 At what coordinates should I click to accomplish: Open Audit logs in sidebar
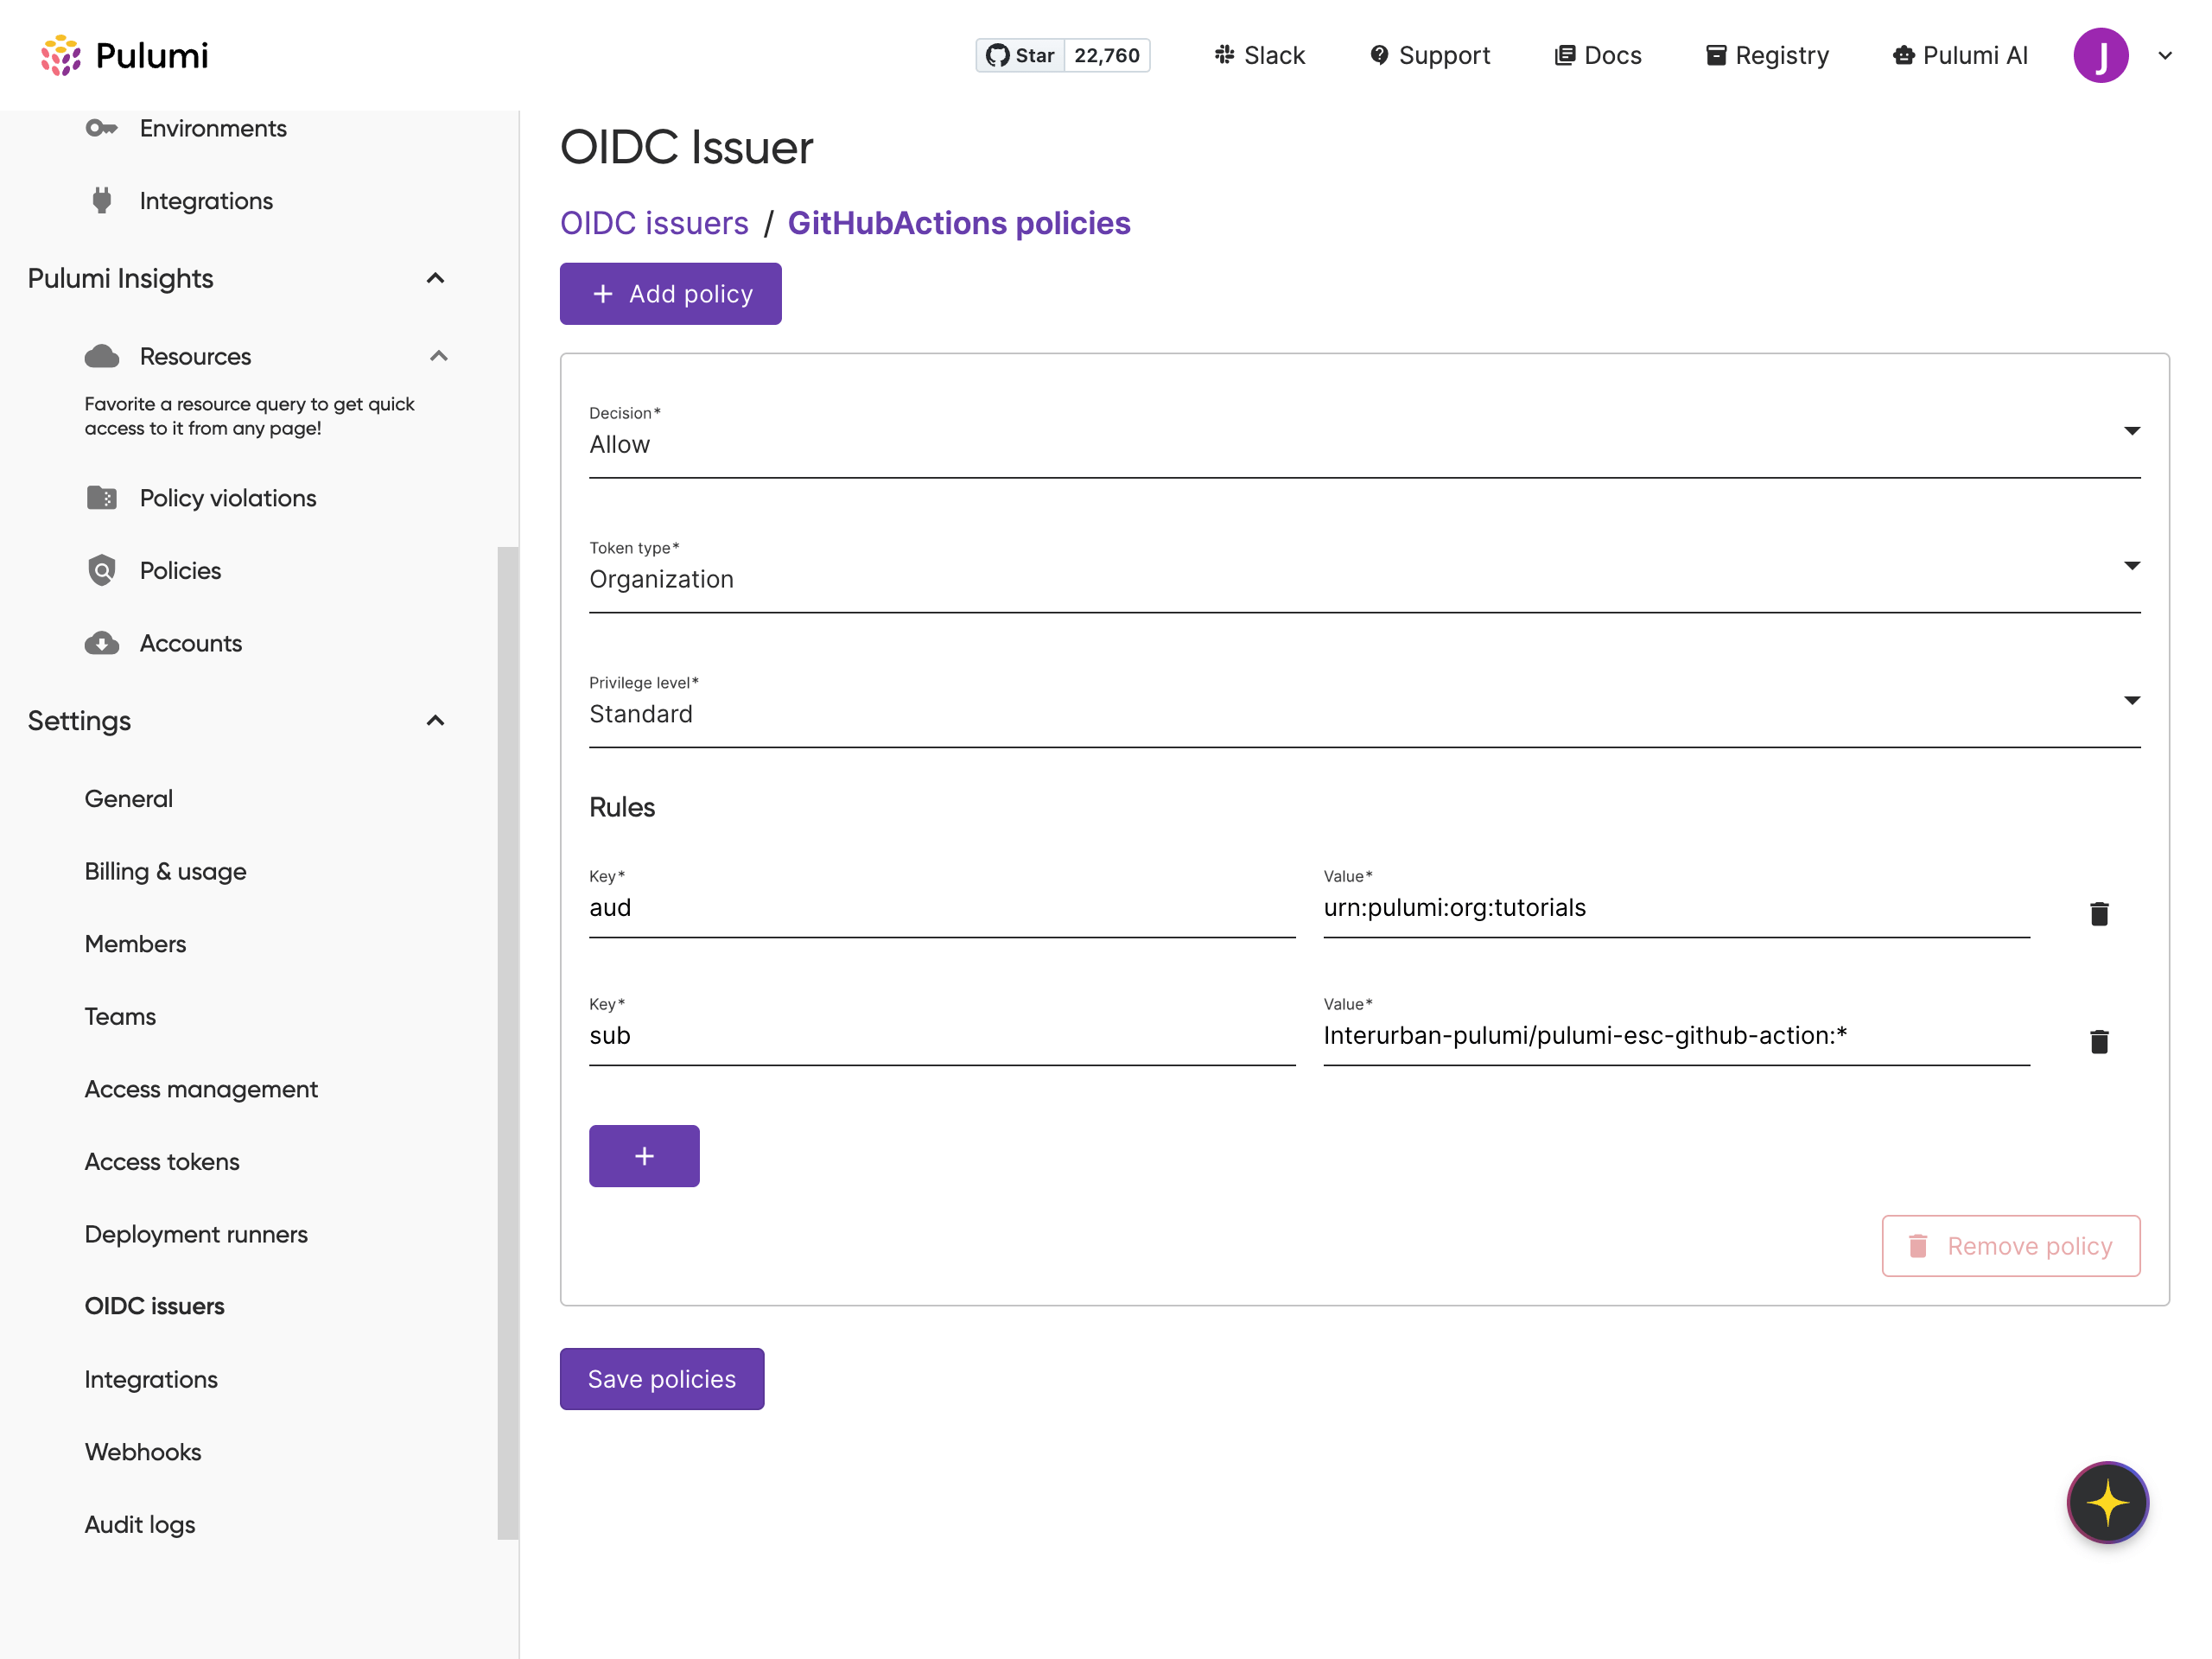tap(140, 1524)
